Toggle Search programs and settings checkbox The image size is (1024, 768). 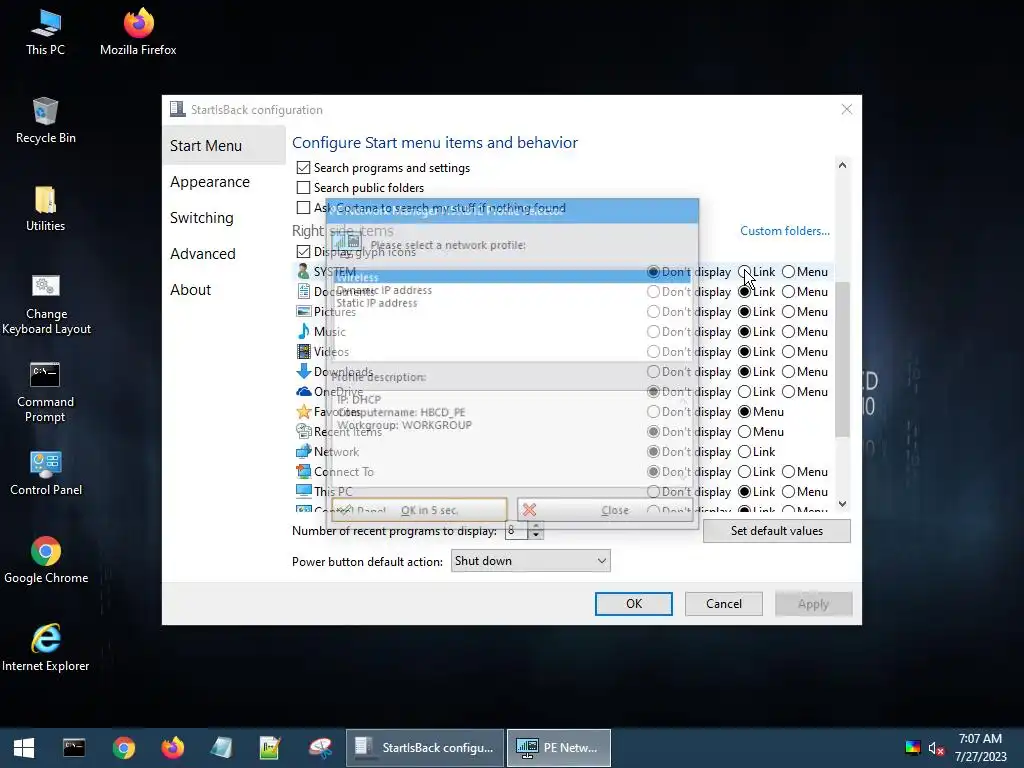click(303, 168)
